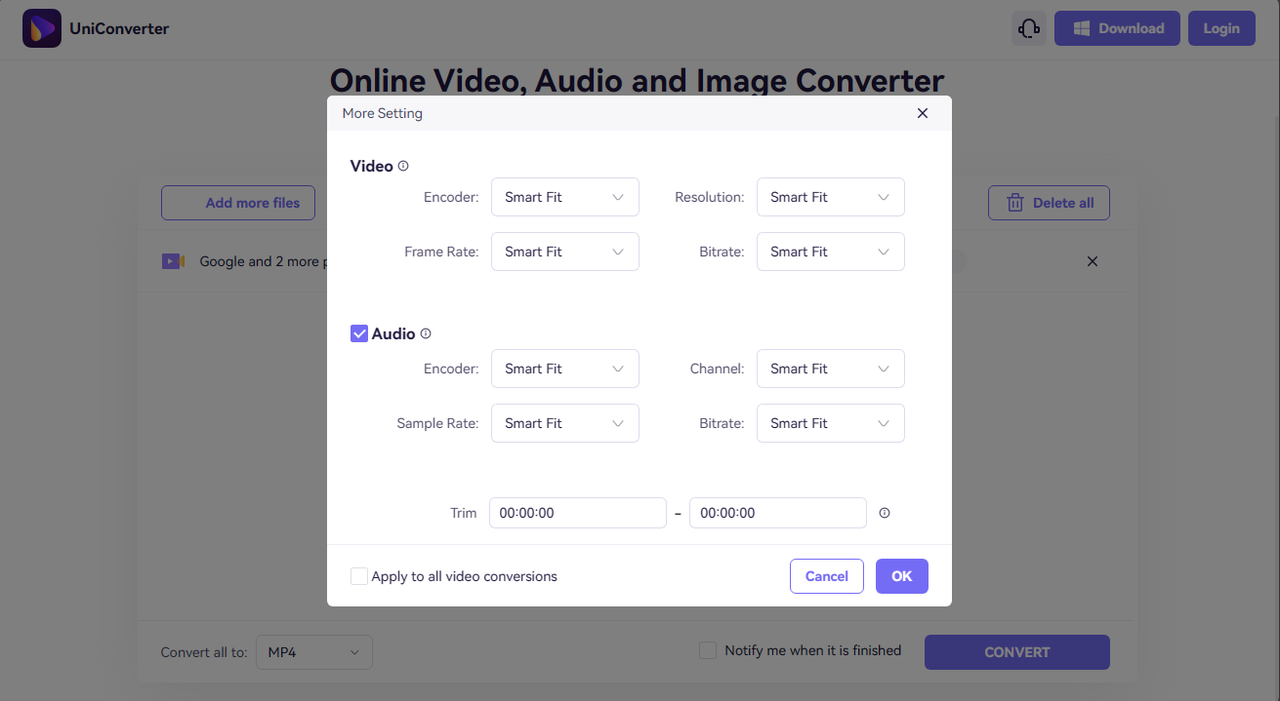Open the Convert all to MP4 dropdown
This screenshot has width=1280, height=701.
pyautogui.click(x=314, y=652)
